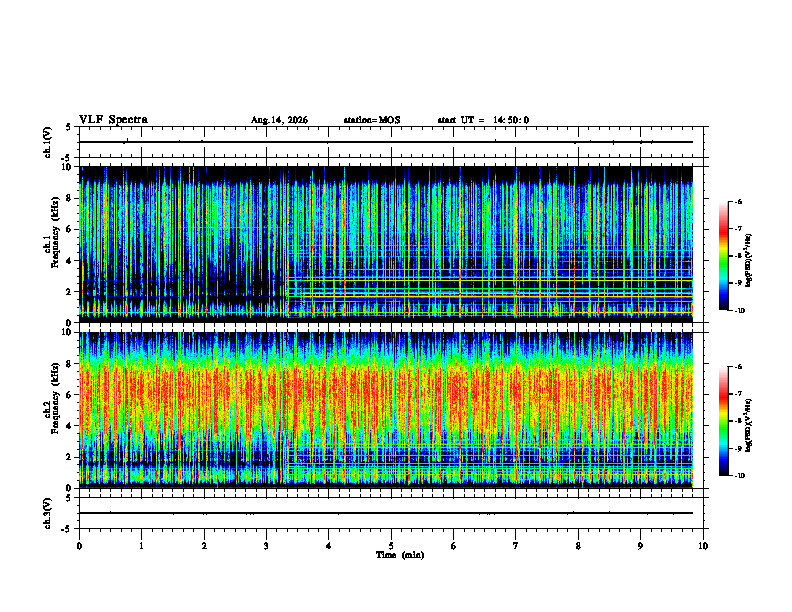Click the 3 minute tick on time axis
This screenshot has height=612, width=792.
pos(266,546)
